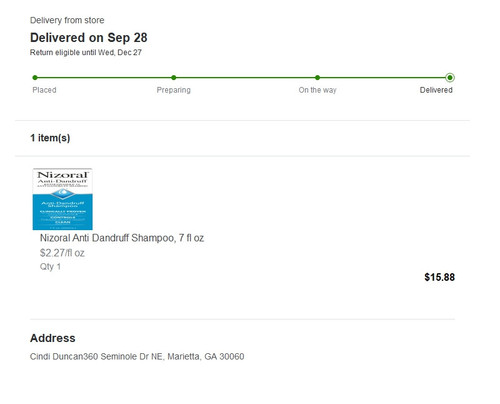Click the Delivered ring status icon
This screenshot has width=500, height=404.
coord(450,78)
